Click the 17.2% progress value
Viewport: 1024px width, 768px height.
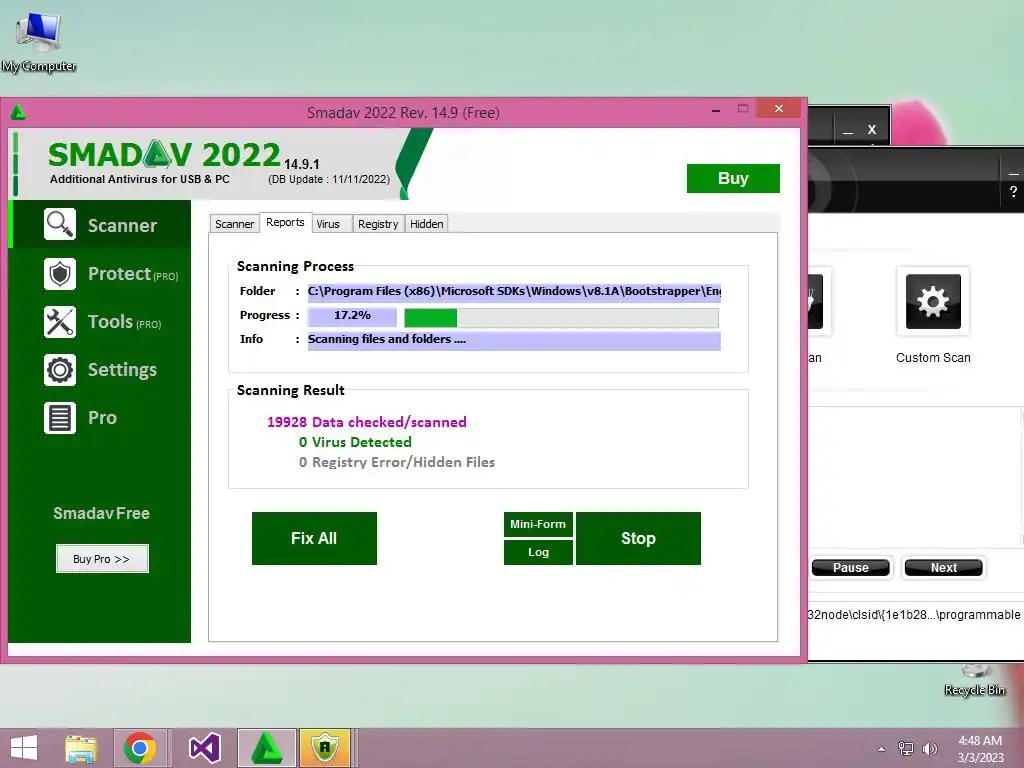(352, 316)
